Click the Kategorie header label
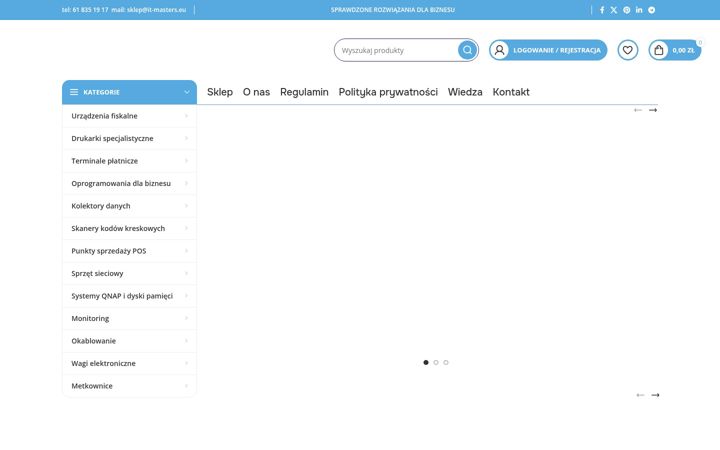This screenshot has height=450, width=720. click(101, 92)
